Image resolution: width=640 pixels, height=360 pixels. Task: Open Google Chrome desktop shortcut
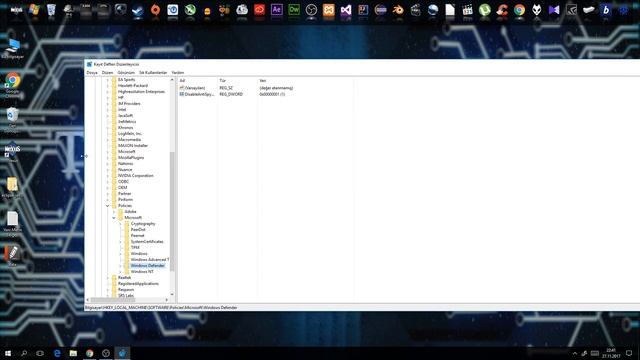(x=13, y=85)
